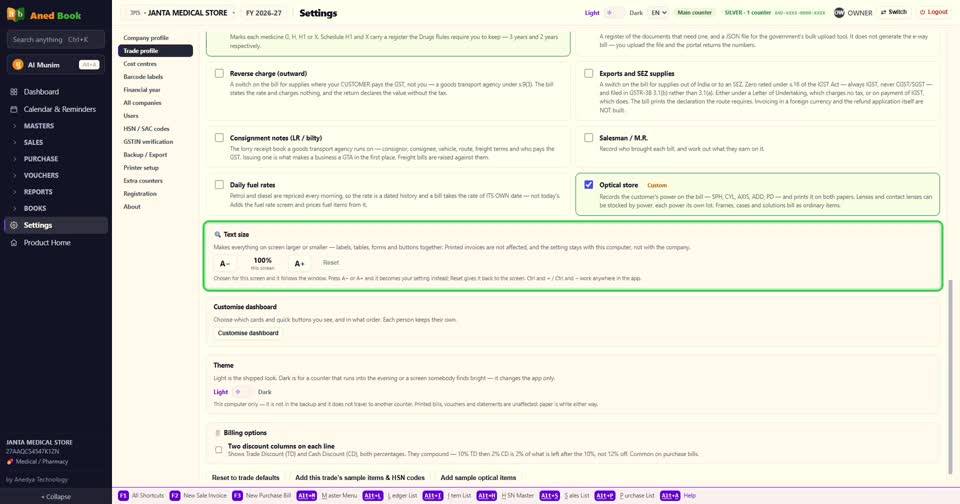This screenshot has width=960, height=504.
Task: Increase text size with A+ button
Action: click(x=299, y=263)
